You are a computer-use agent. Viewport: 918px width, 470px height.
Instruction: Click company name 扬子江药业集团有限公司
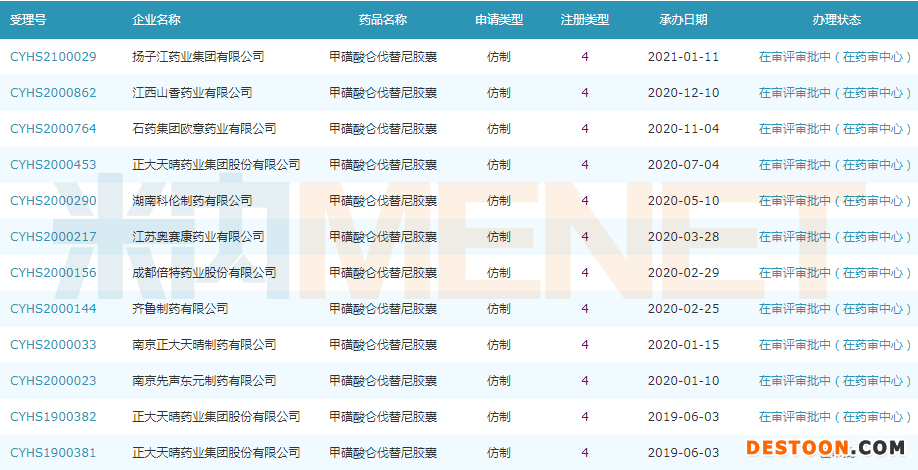click(198, 57)
